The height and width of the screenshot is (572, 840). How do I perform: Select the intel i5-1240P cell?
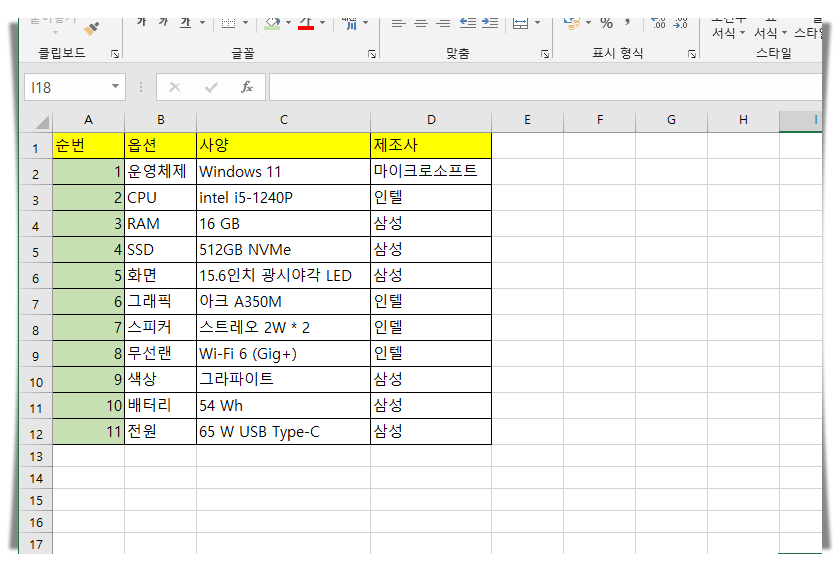[283, 198]
